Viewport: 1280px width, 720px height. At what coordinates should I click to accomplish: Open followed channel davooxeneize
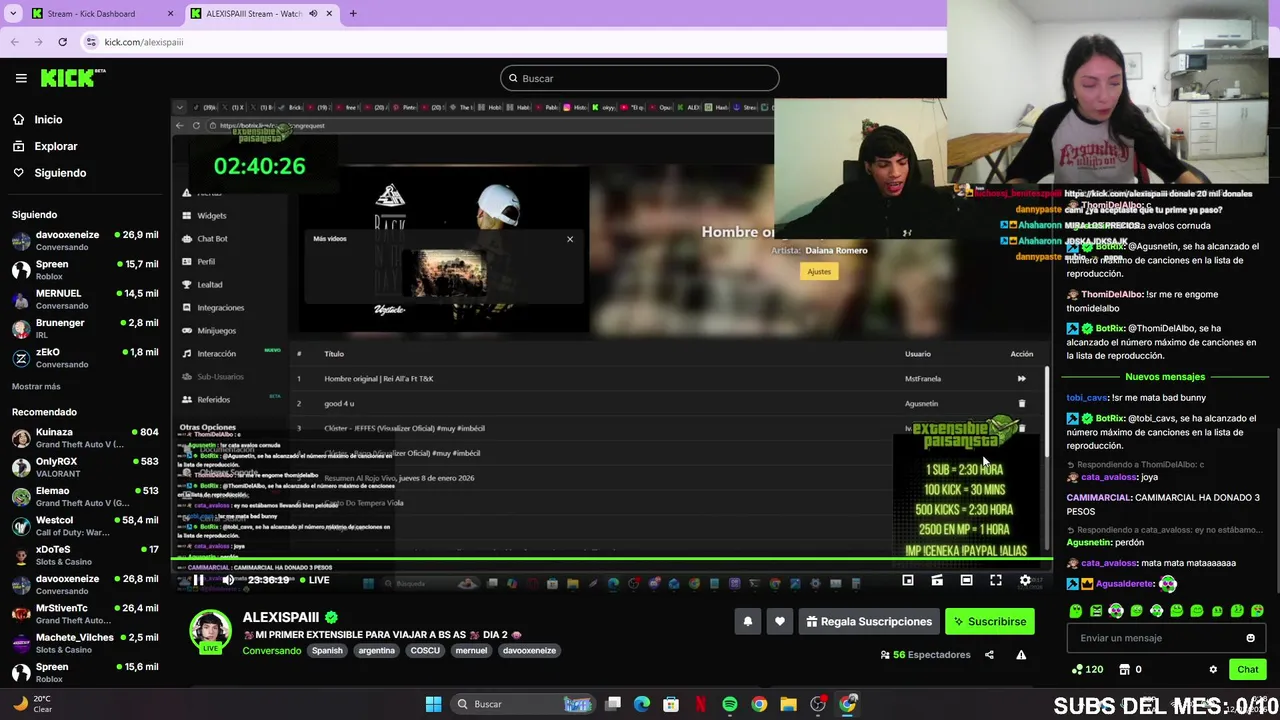[x=85, y=240]
